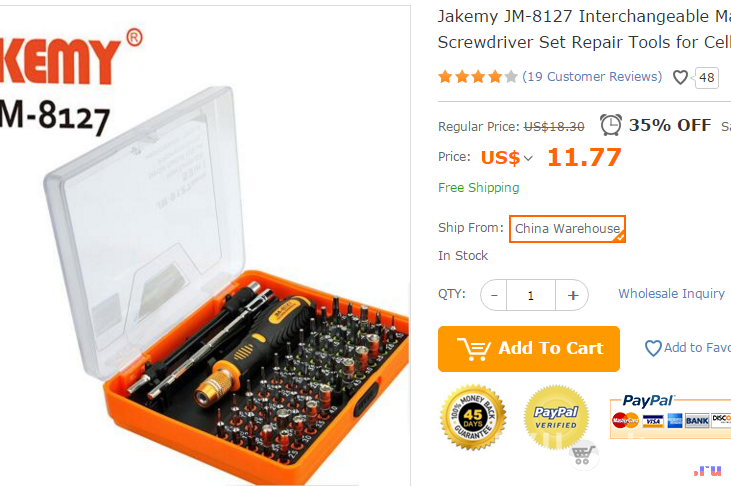Click the Wholesale Inquiry link

click(x=671, y=293)
